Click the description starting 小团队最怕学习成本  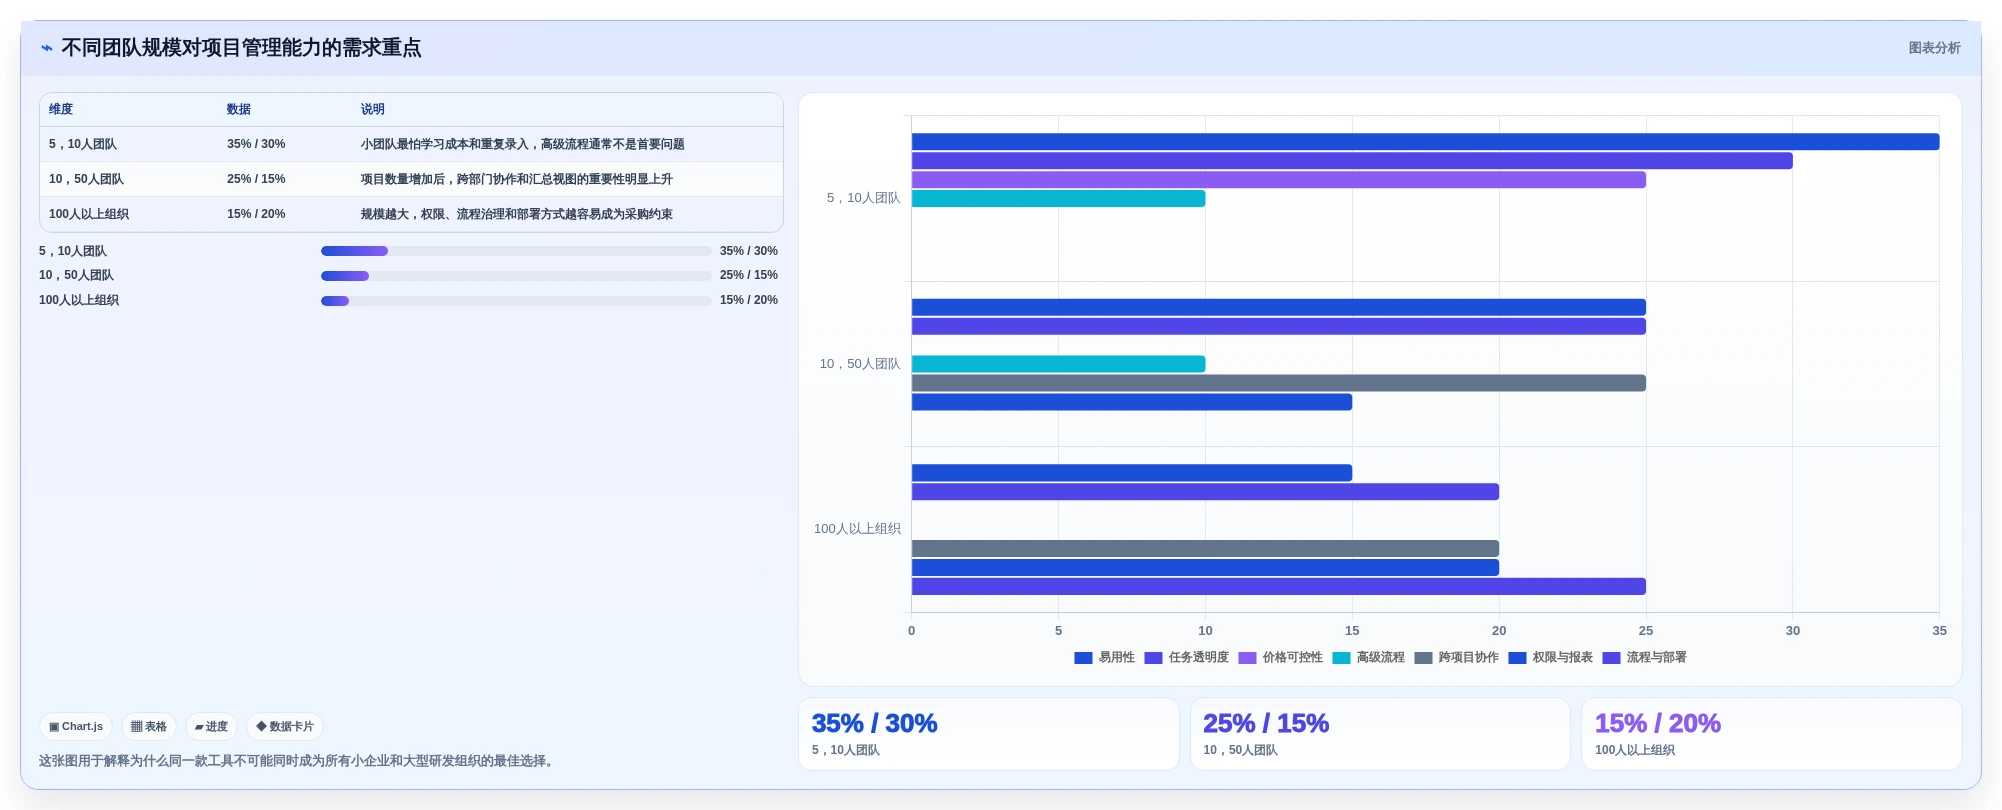(x=523, y=144)
